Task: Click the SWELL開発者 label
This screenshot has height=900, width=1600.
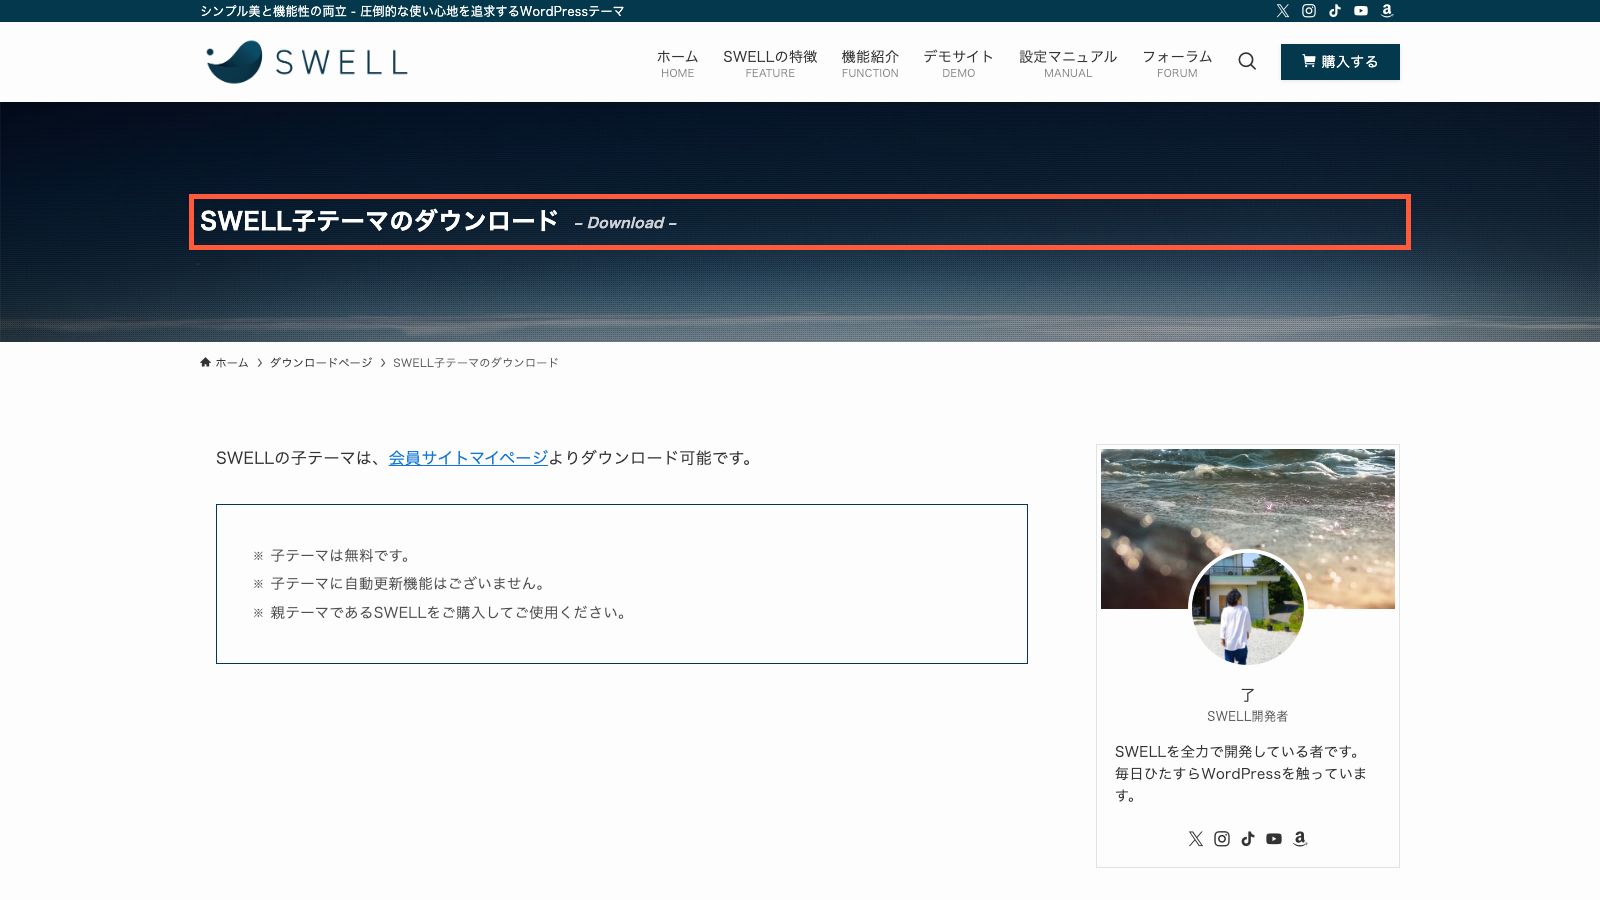Action: pyautogui.click(x=1248, y=716)
